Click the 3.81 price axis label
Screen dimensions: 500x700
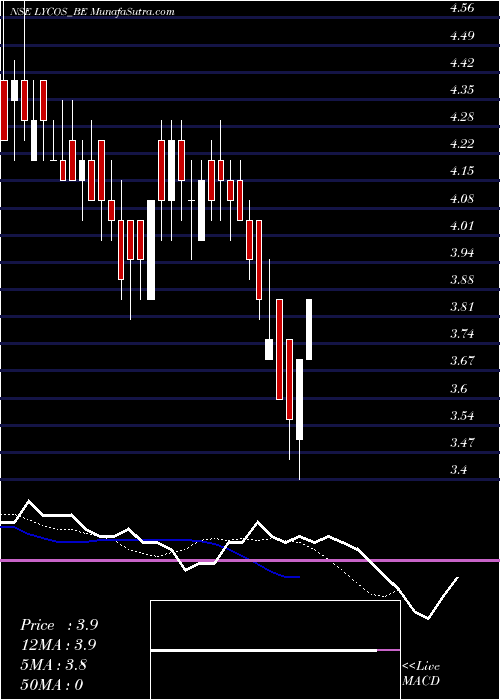click(x=463, y=307)
